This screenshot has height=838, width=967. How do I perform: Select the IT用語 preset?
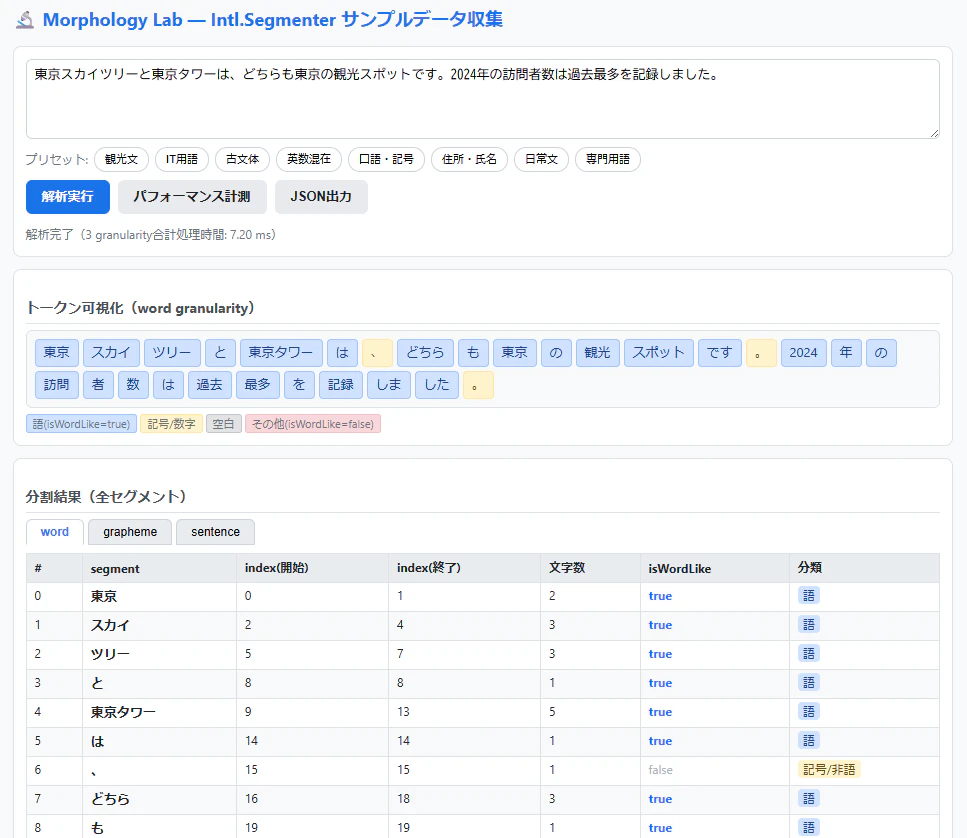point(182,159)
